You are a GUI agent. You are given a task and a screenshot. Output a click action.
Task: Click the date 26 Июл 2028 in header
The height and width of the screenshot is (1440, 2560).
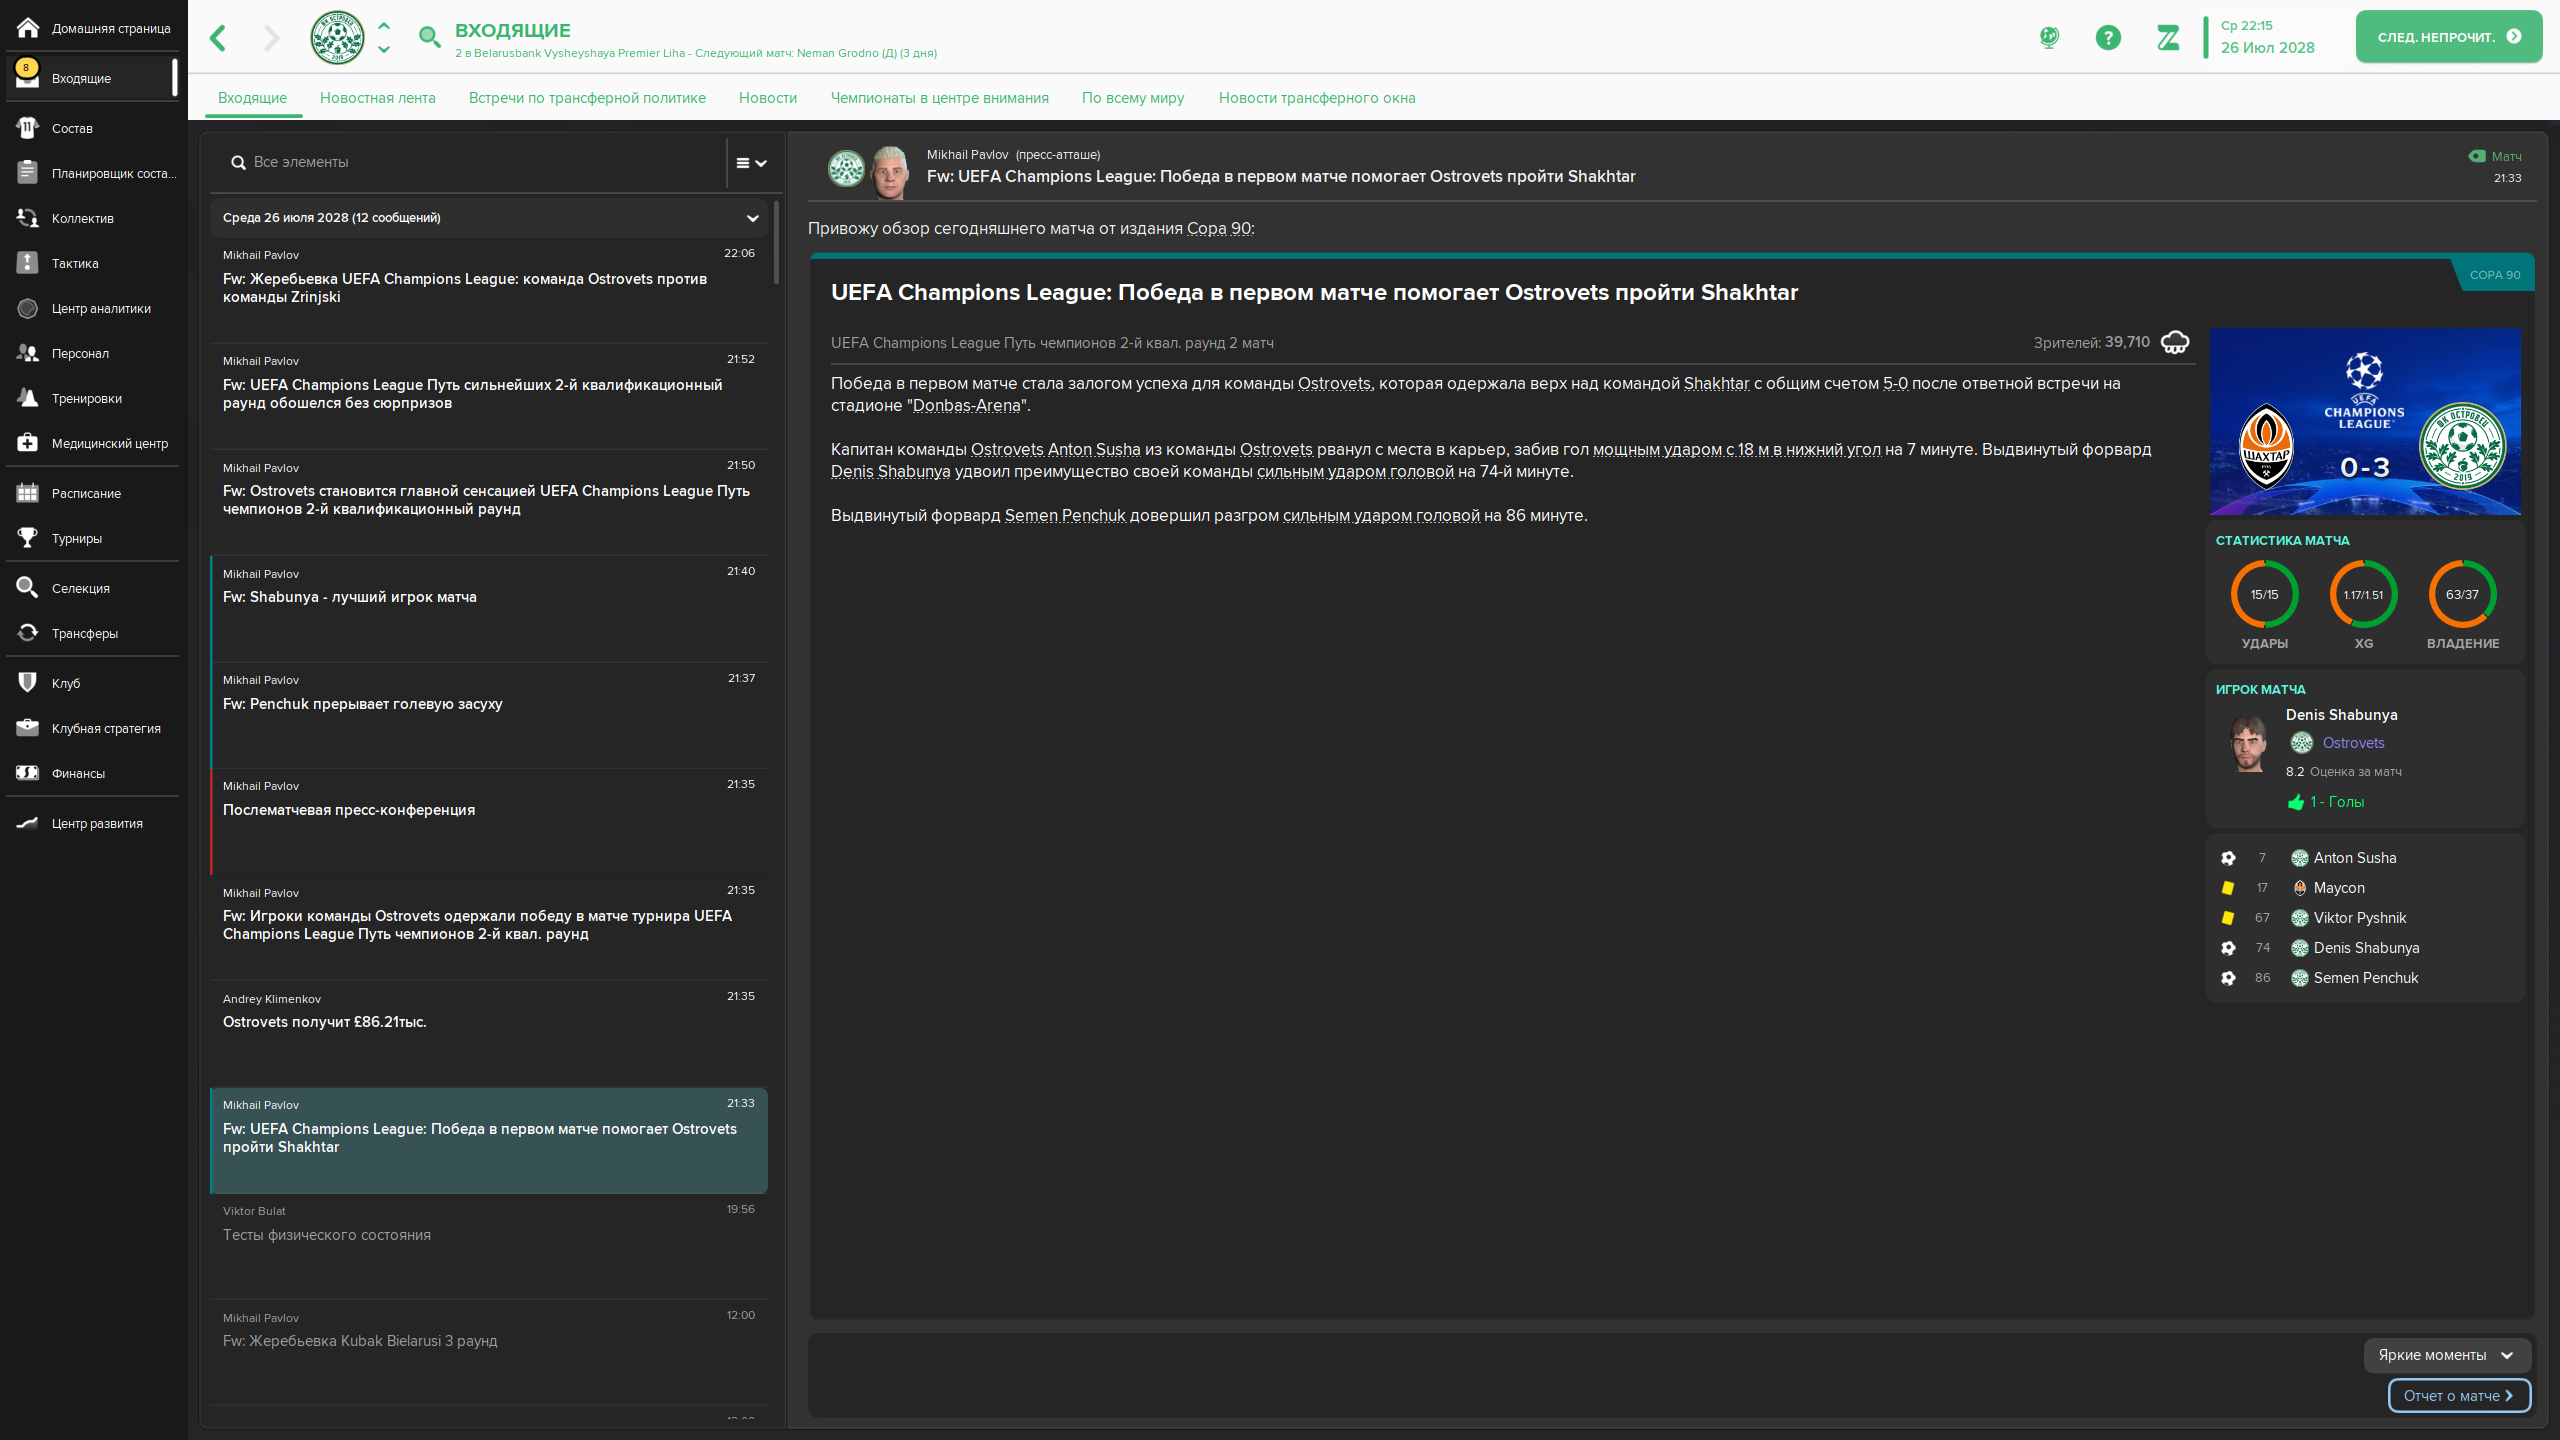(2267, 48)
